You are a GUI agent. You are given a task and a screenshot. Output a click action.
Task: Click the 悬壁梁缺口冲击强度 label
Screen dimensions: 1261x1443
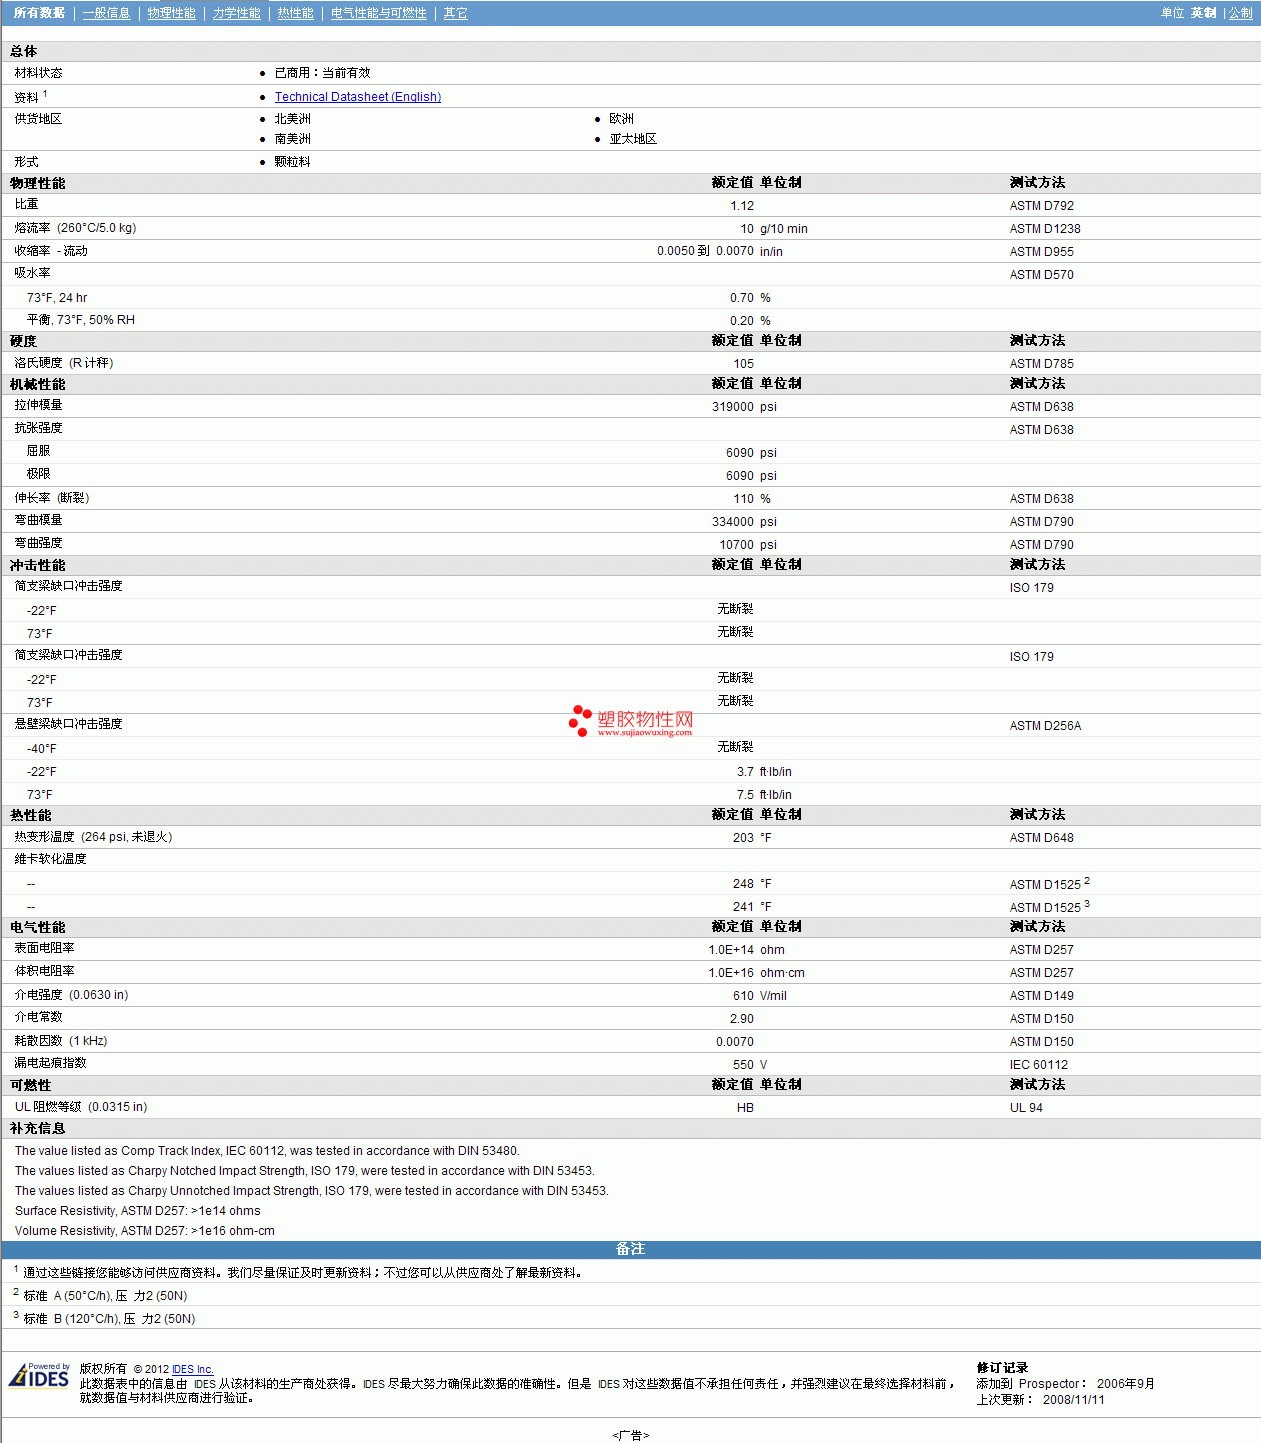[68, 724]
